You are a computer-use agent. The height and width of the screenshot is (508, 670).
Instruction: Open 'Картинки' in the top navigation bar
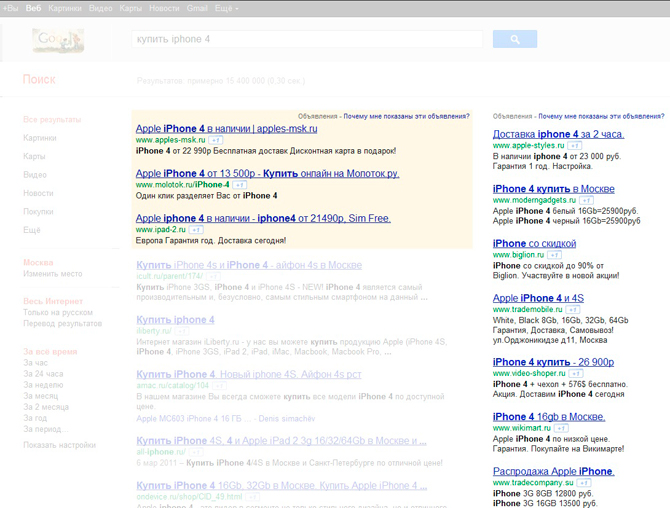pos(65,8)
